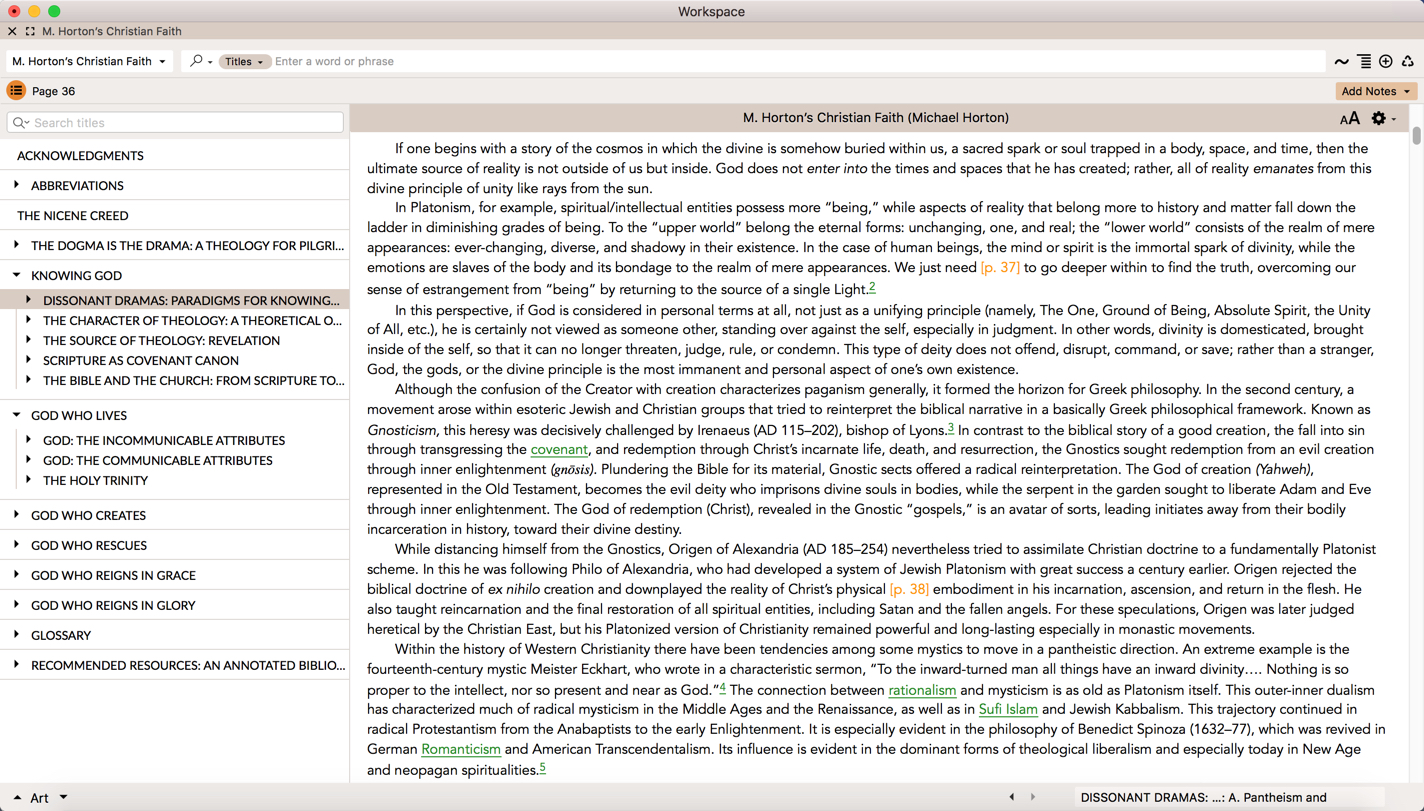This screenshot has height=811, width=1424.
Task: Click the full-screen zone icon beside tab title
Action: (x=30, y=31)
